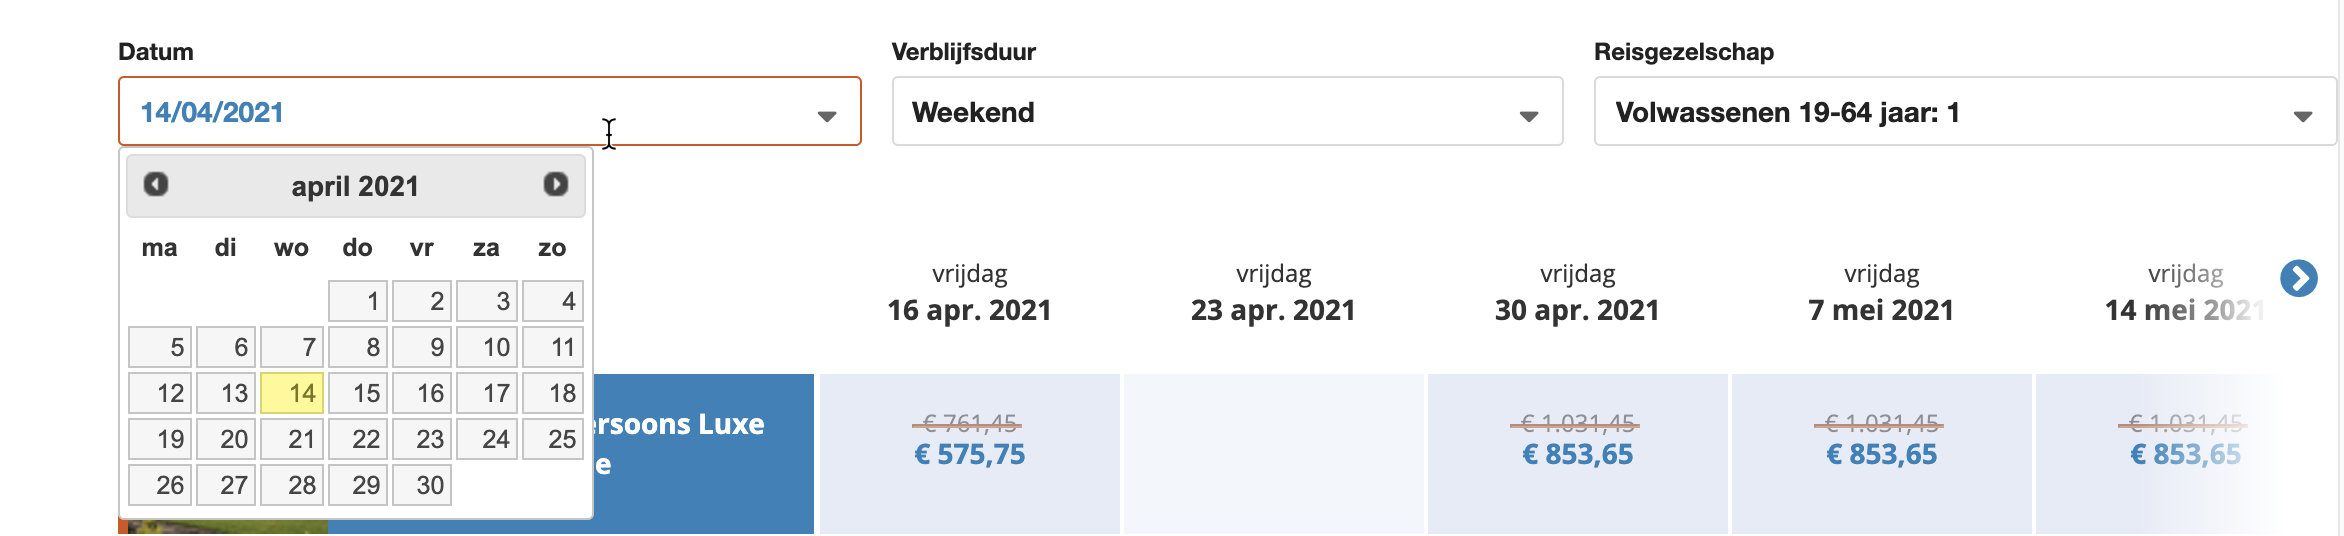The image size is (2344, 536).
Task: Choose day 23 in the calendar
Action: 422,439
